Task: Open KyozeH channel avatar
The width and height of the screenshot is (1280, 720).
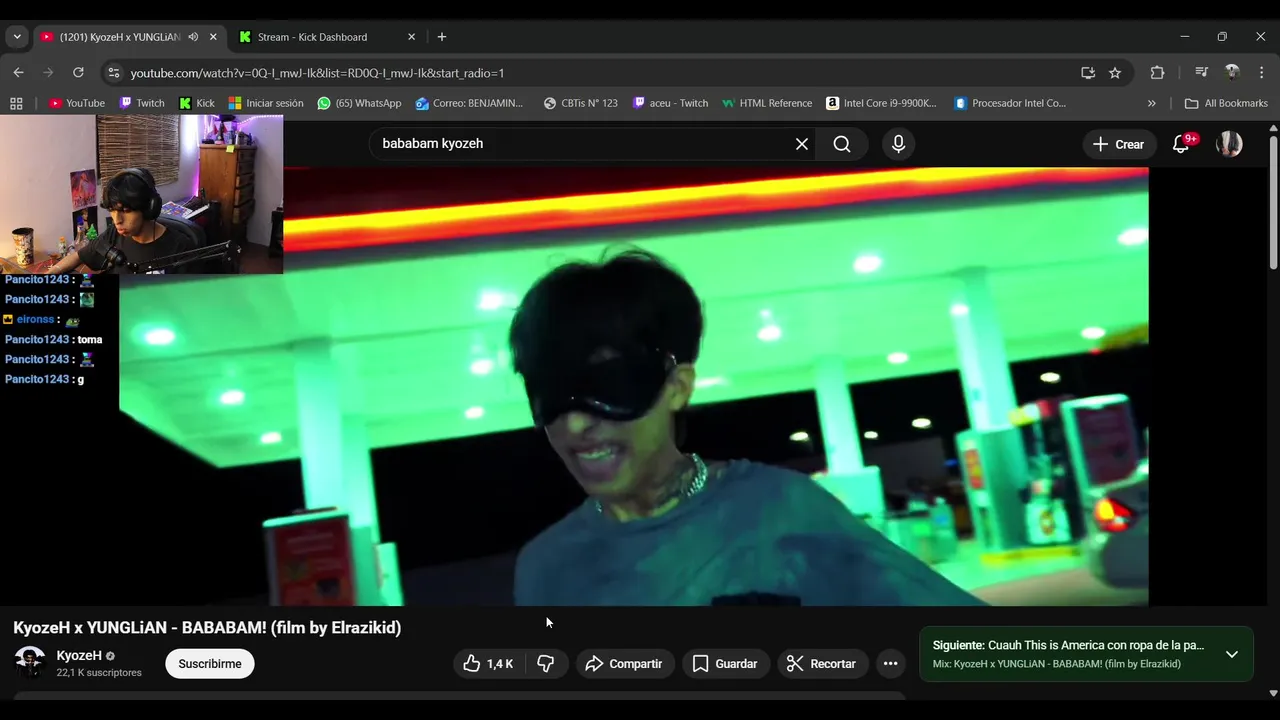Action: click(x=30, y=662)
